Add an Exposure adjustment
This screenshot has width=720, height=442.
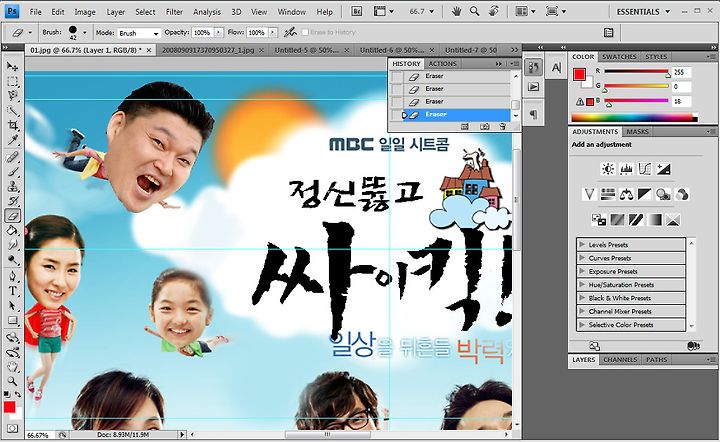[663, 169]
